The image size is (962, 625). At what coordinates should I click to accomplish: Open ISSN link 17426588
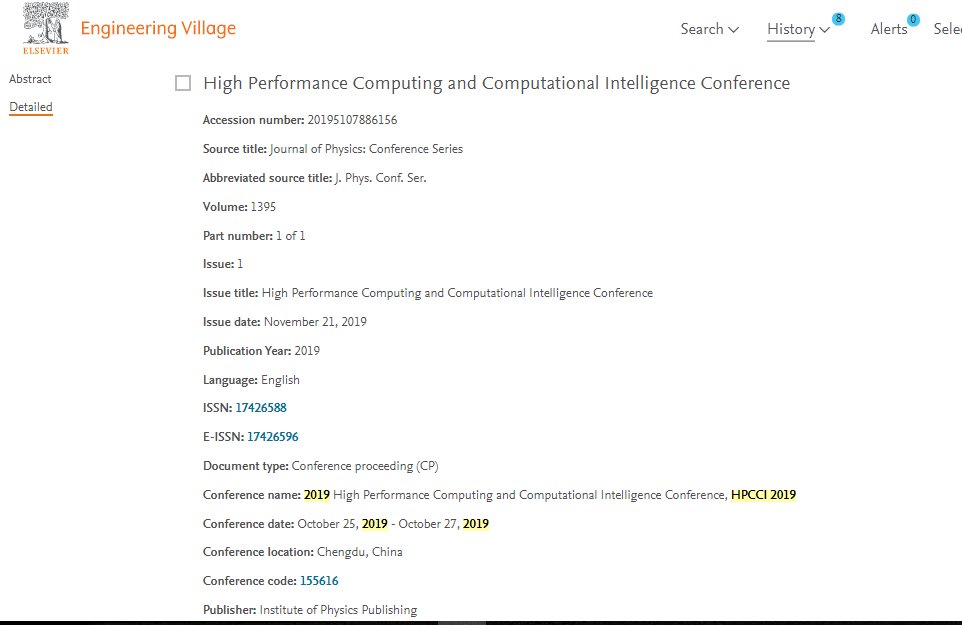pos(260,408)
